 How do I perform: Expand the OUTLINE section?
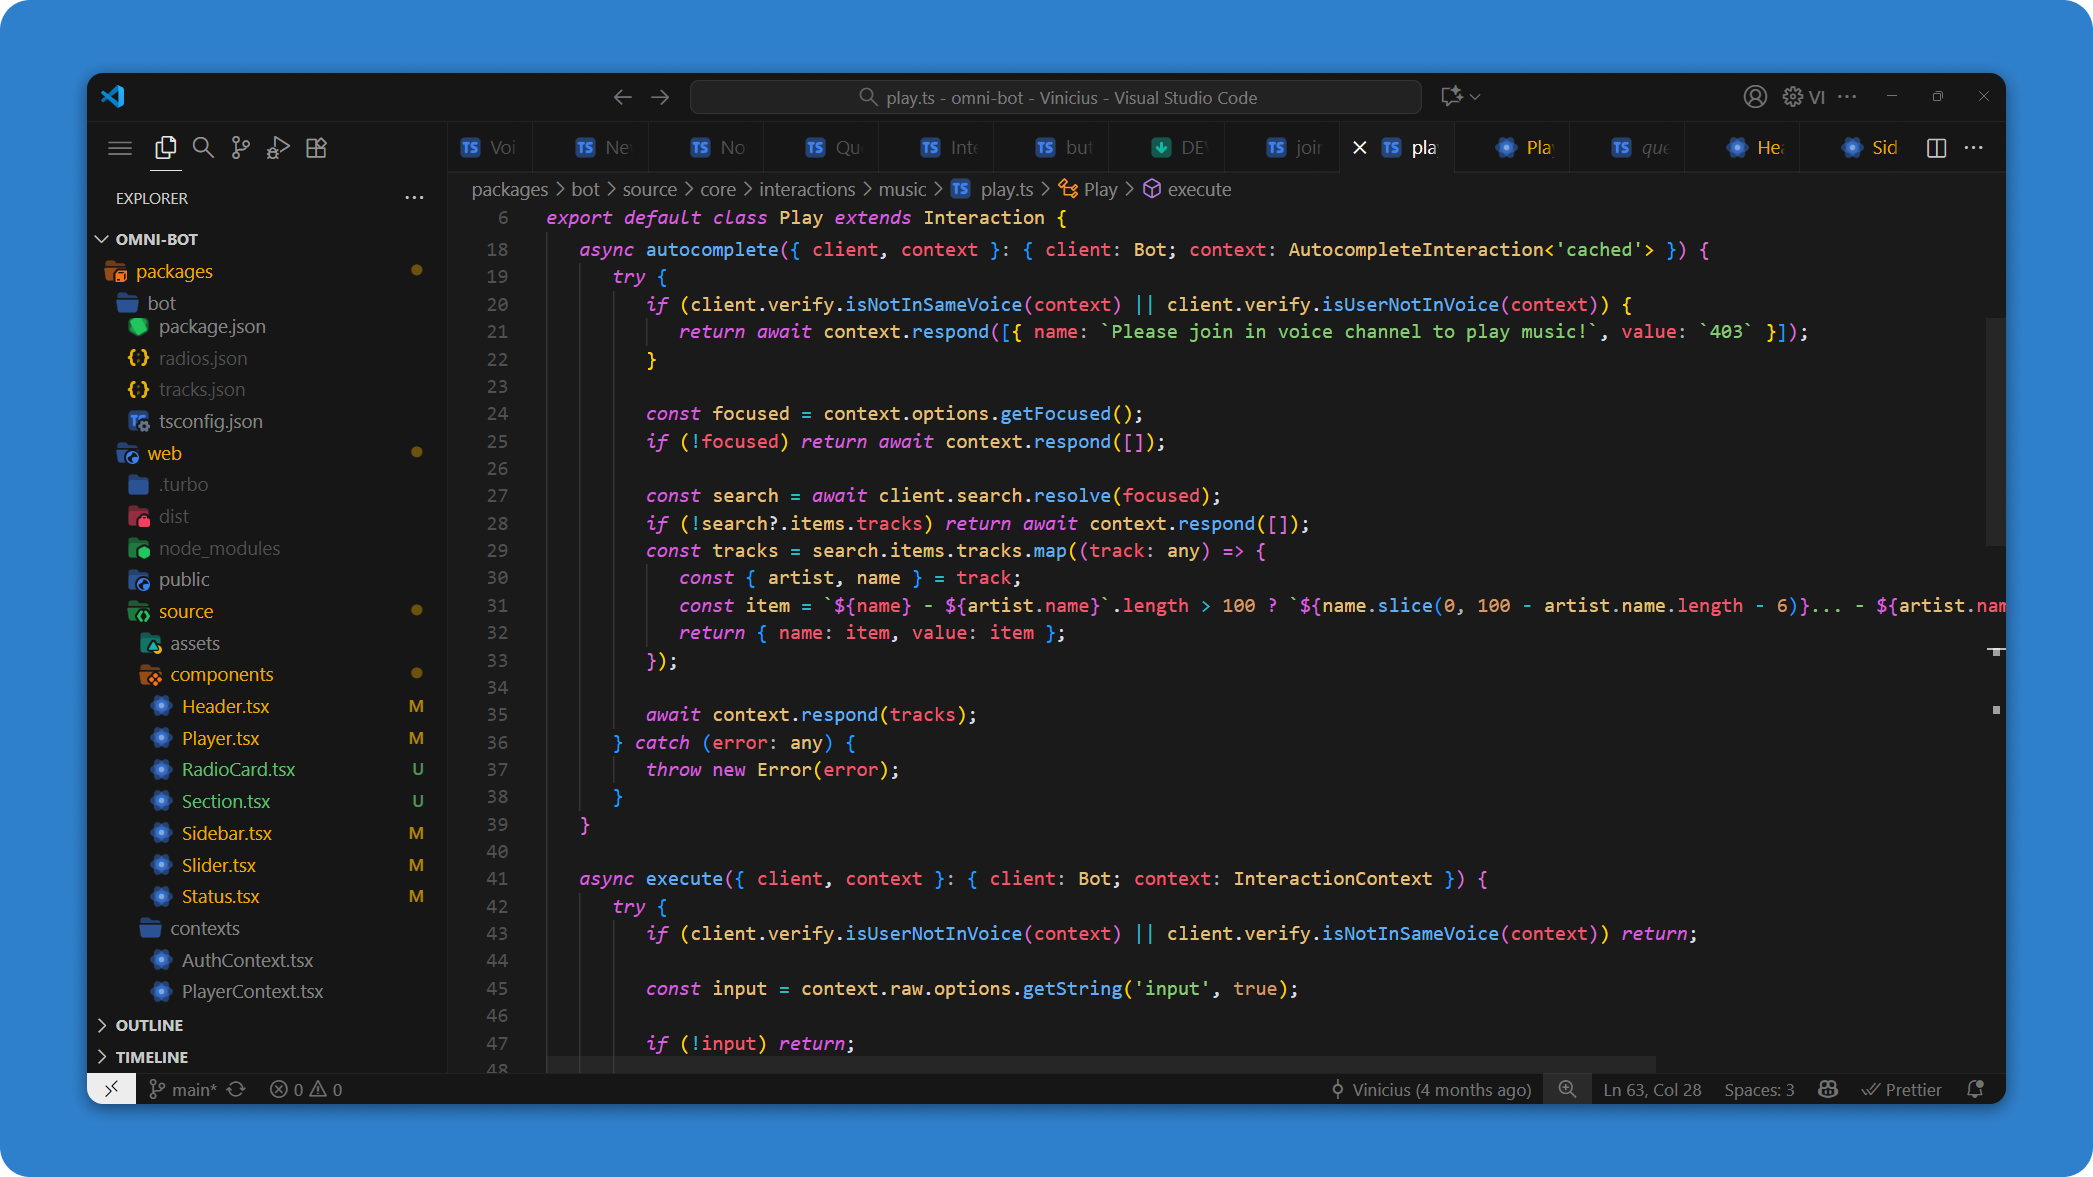pos(149,1025)
